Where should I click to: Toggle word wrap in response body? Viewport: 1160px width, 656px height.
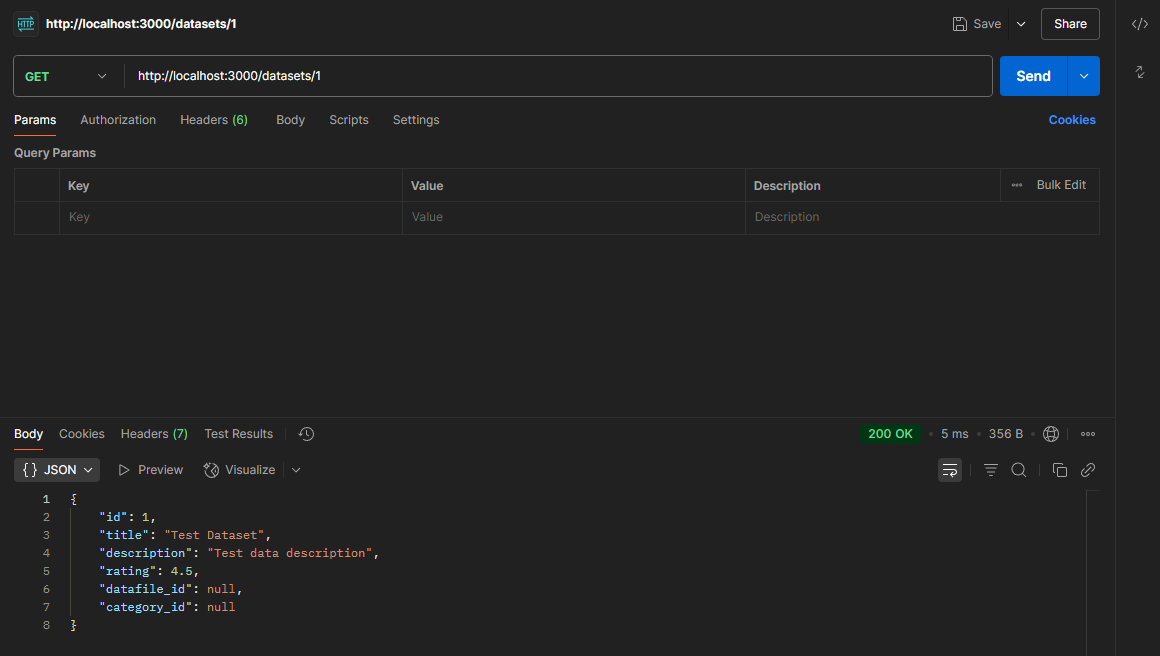tap(950, 470)
